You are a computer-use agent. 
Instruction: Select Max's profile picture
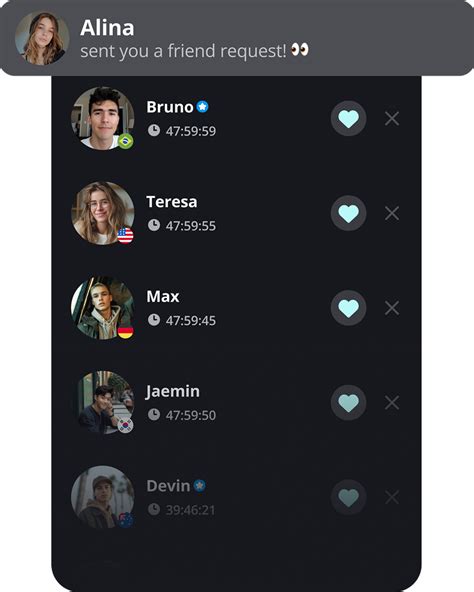(x=103, y=308)
